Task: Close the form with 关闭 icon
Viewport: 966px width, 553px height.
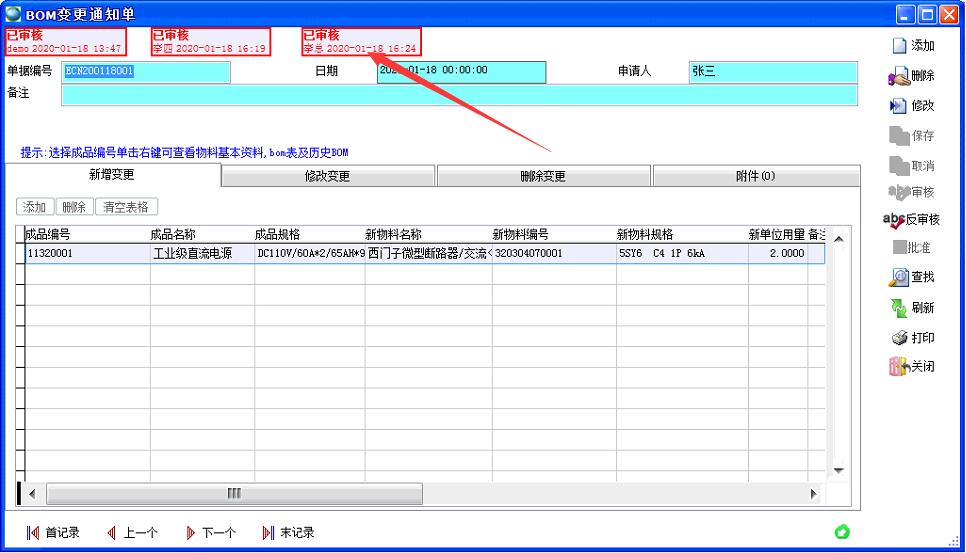Action: click(899, 367)
